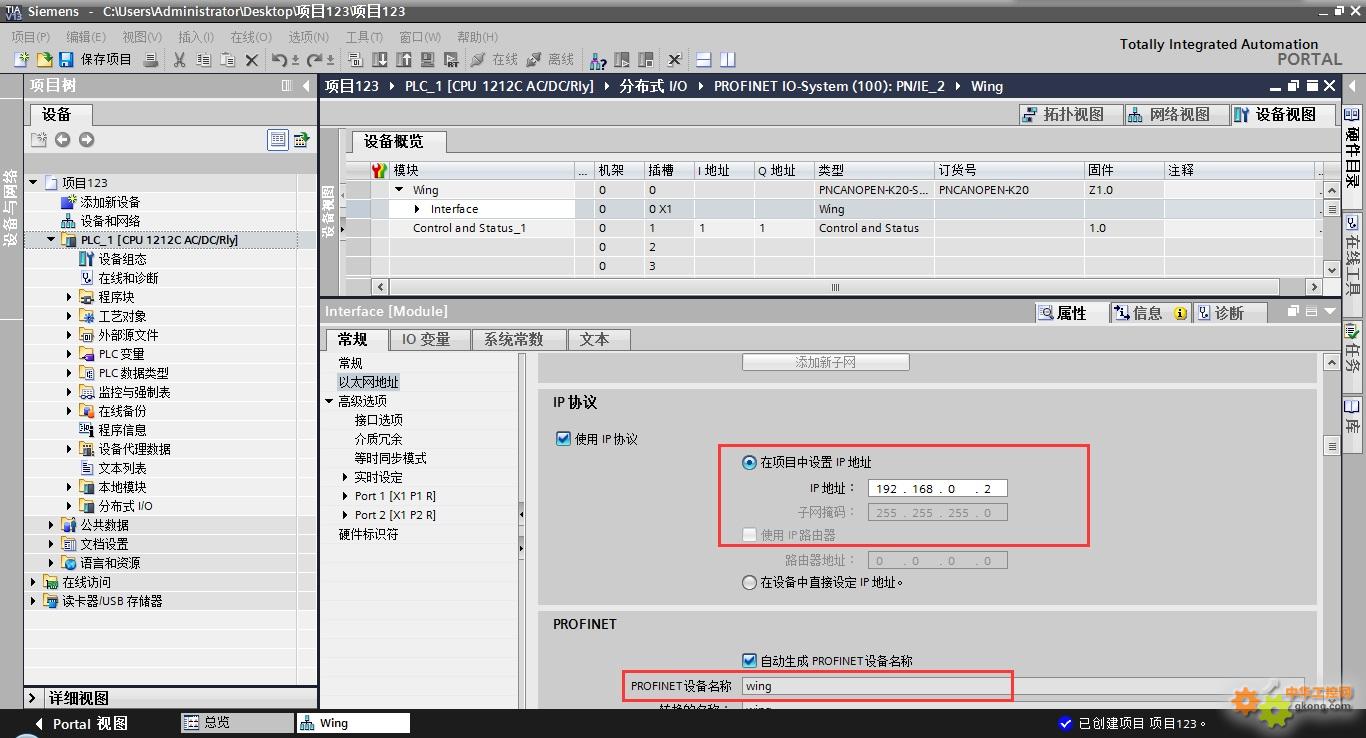Viewport: 1366px width, 738px height.
Task: Click the back arrow in project tree
Action: tap(62, 140)
